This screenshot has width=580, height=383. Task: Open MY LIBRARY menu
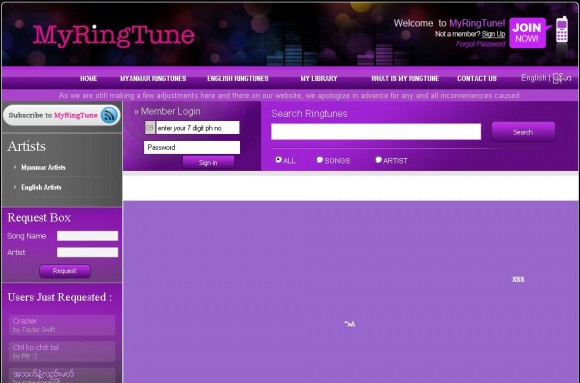click(319, 78)
